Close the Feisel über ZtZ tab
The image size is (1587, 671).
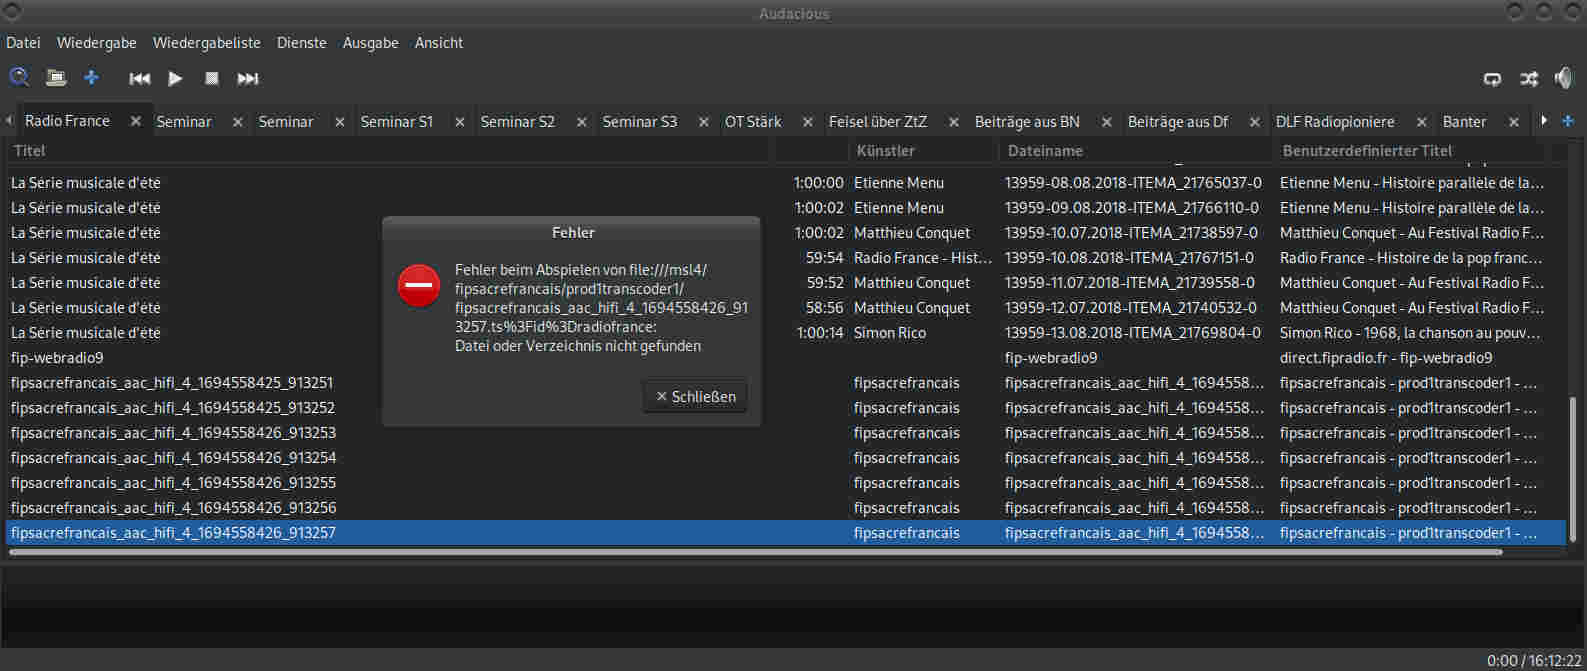click(953, 122)
